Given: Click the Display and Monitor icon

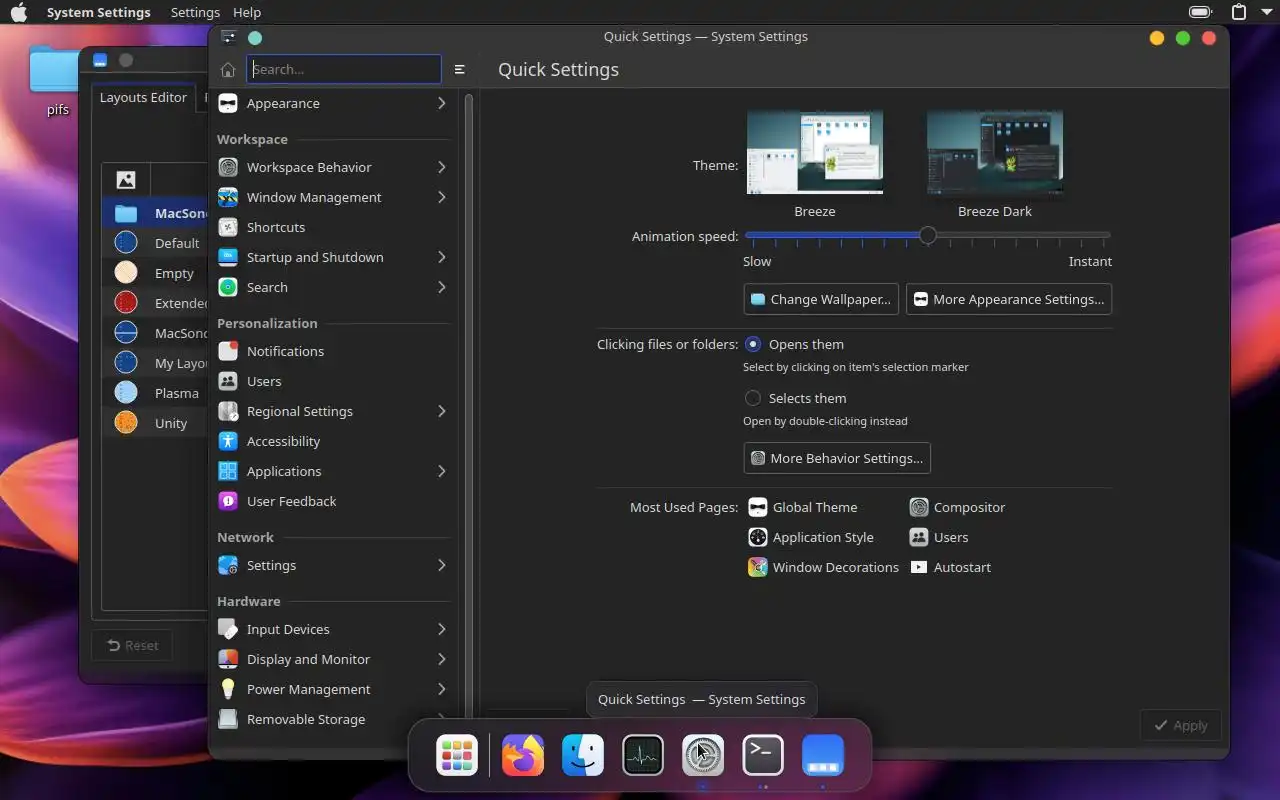Looking at the screenshot, I should coord(228,659).
